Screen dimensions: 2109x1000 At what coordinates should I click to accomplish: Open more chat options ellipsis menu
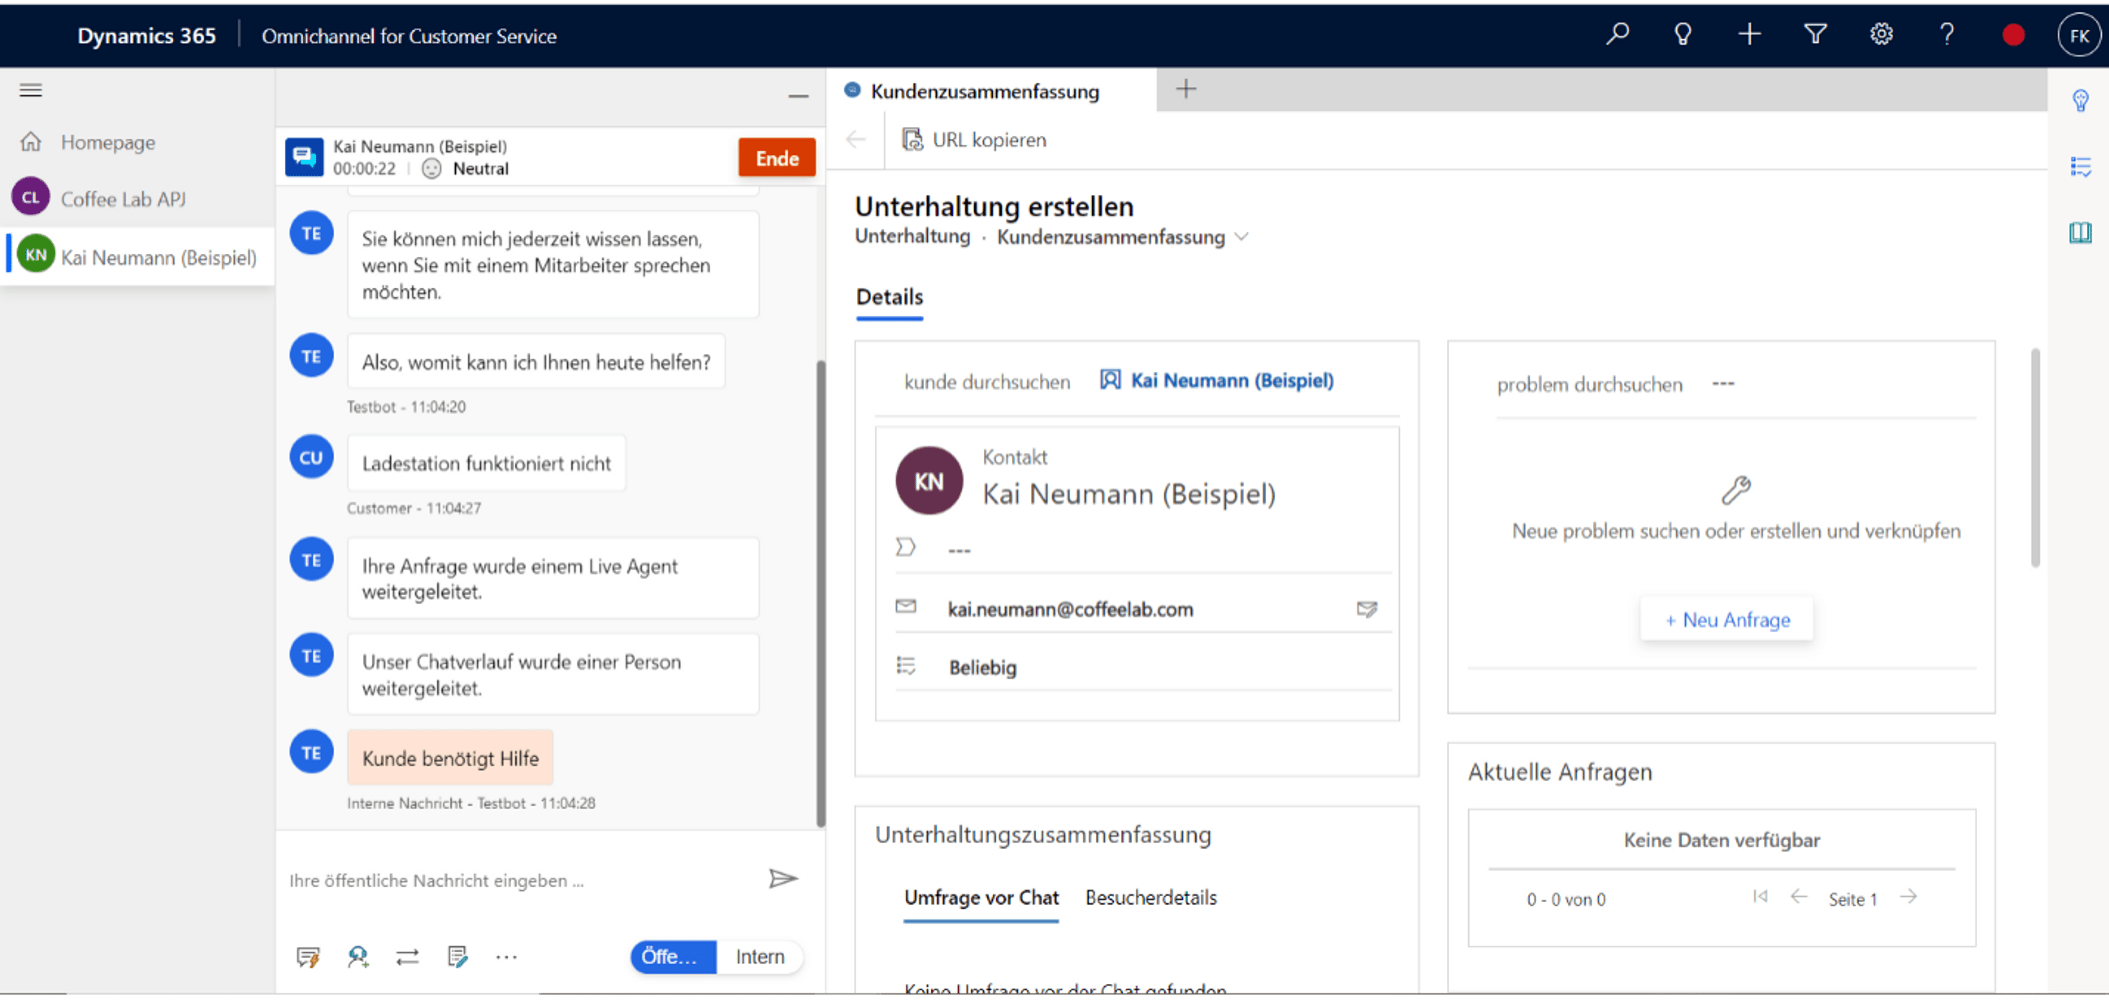click(x=507, y=957)
